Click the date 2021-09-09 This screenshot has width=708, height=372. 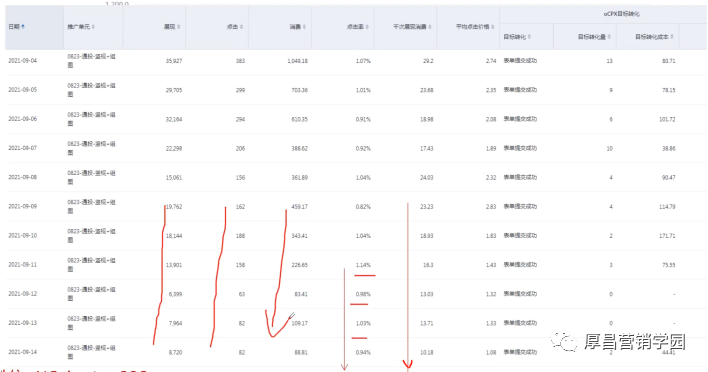tap(23, 206)
